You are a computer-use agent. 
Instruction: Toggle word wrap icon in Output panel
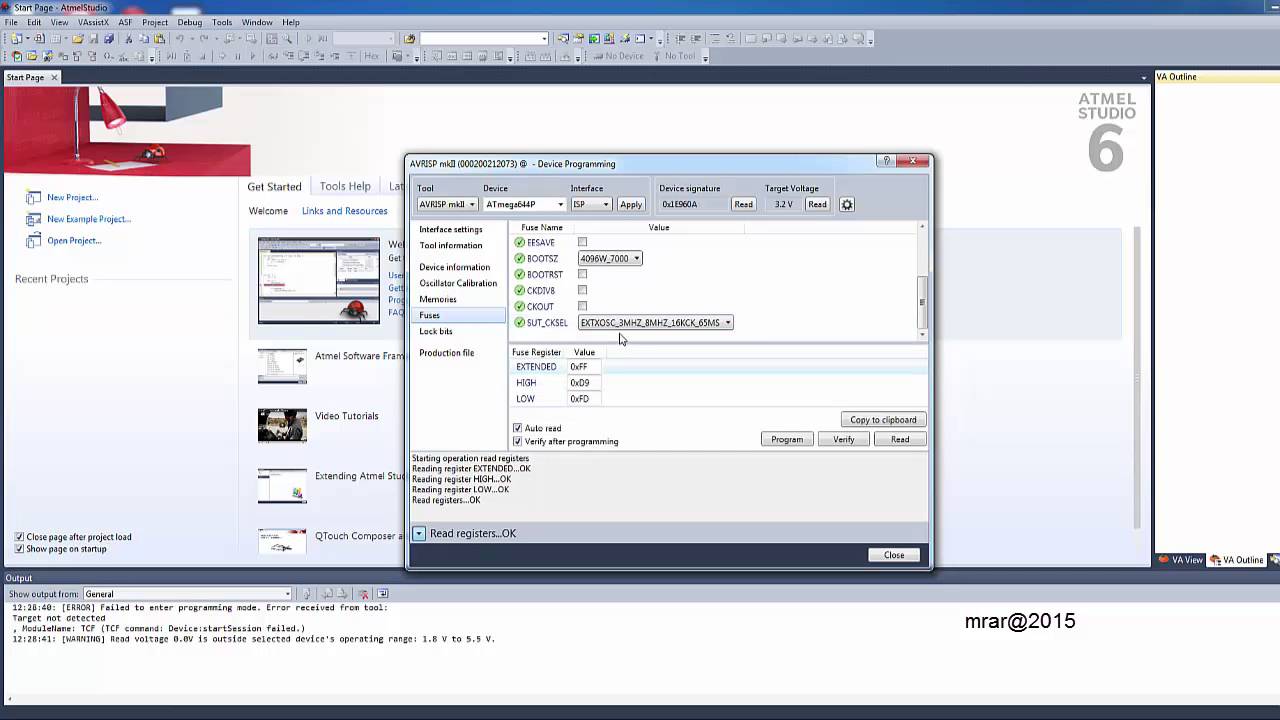point(383,594)
